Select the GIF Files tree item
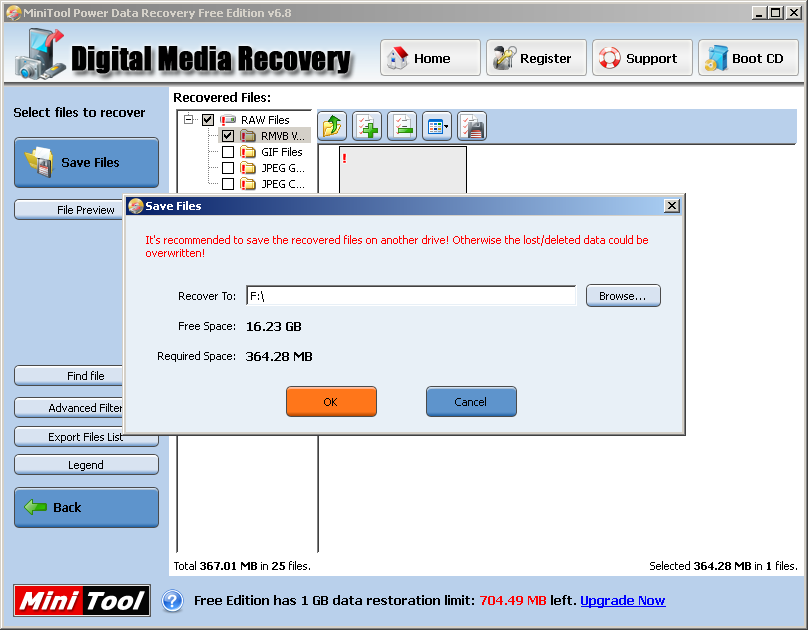The width and height of the screenshot is (808, 630). [281, 152]
